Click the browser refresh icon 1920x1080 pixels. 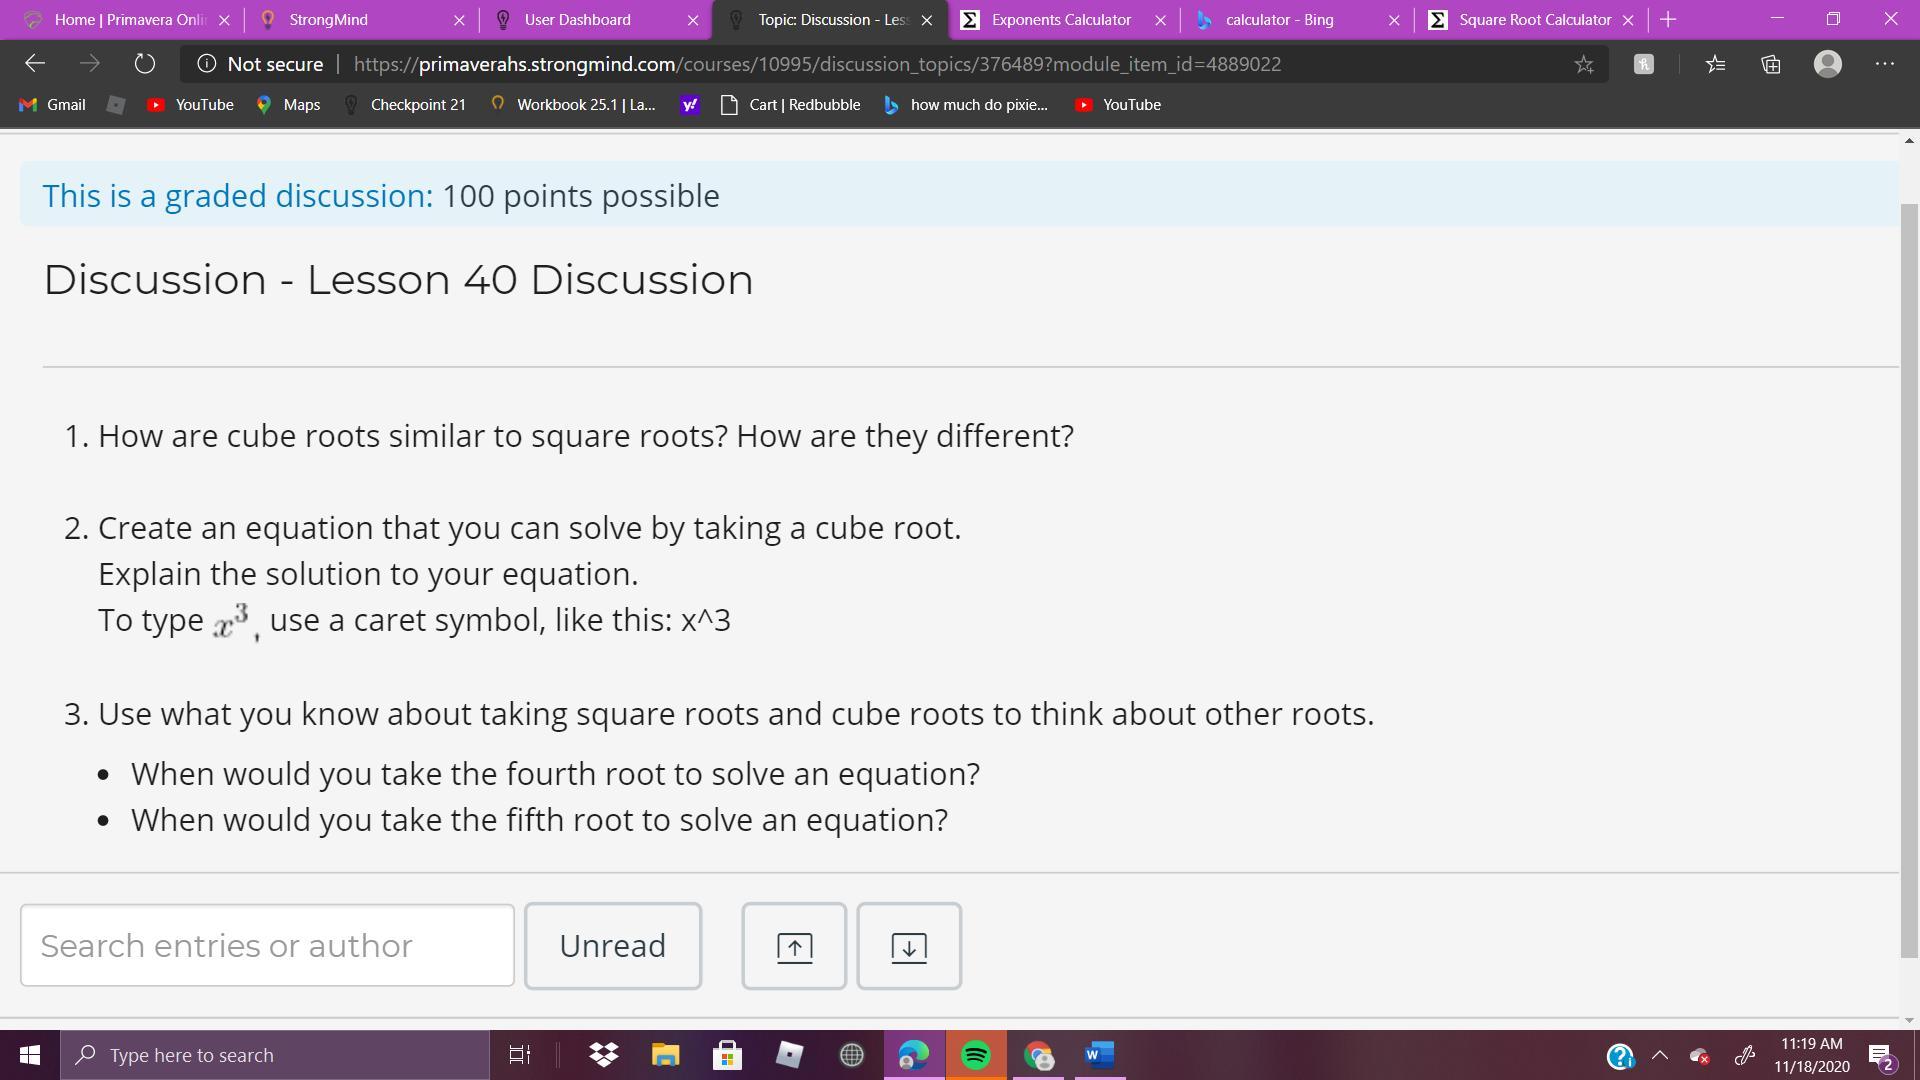point(145,64)
